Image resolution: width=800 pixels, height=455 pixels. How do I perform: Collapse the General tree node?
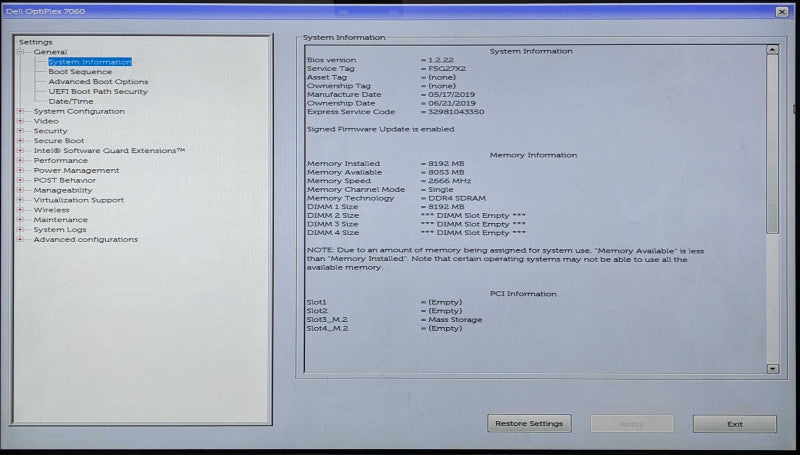click(20, 52)
